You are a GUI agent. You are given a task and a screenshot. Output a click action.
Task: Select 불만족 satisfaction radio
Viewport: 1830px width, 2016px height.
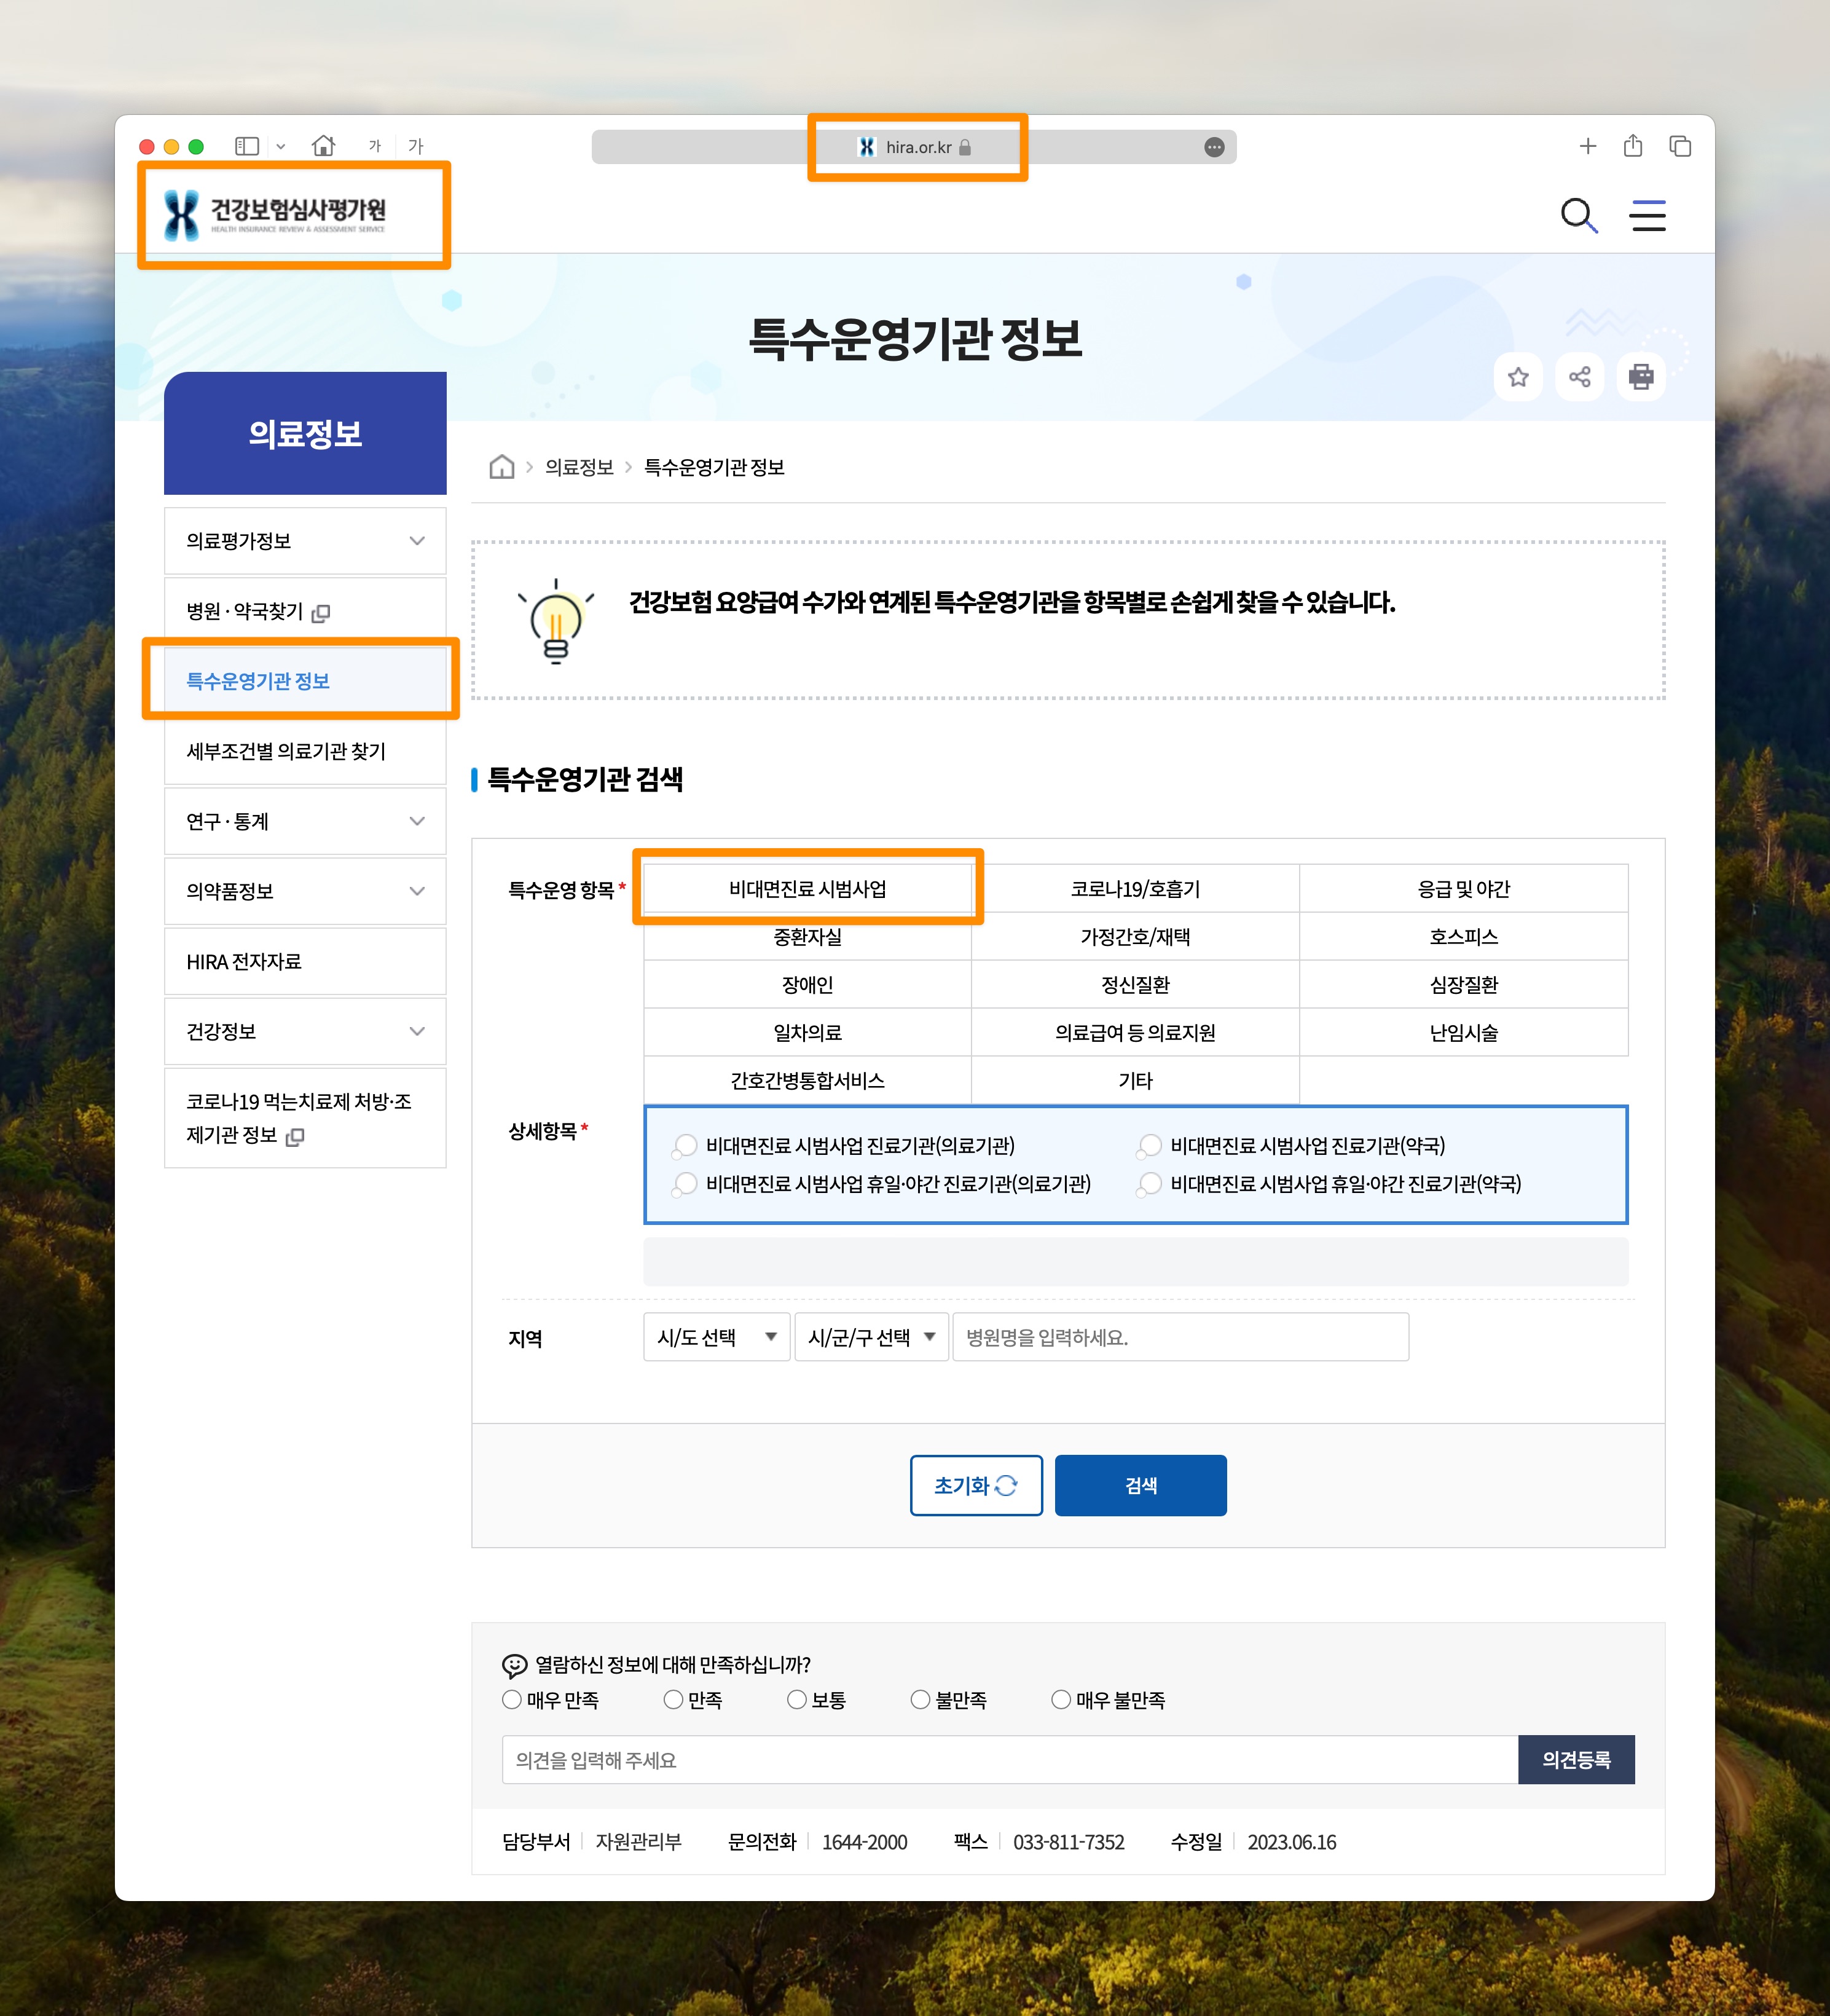tap(920, 1699)
